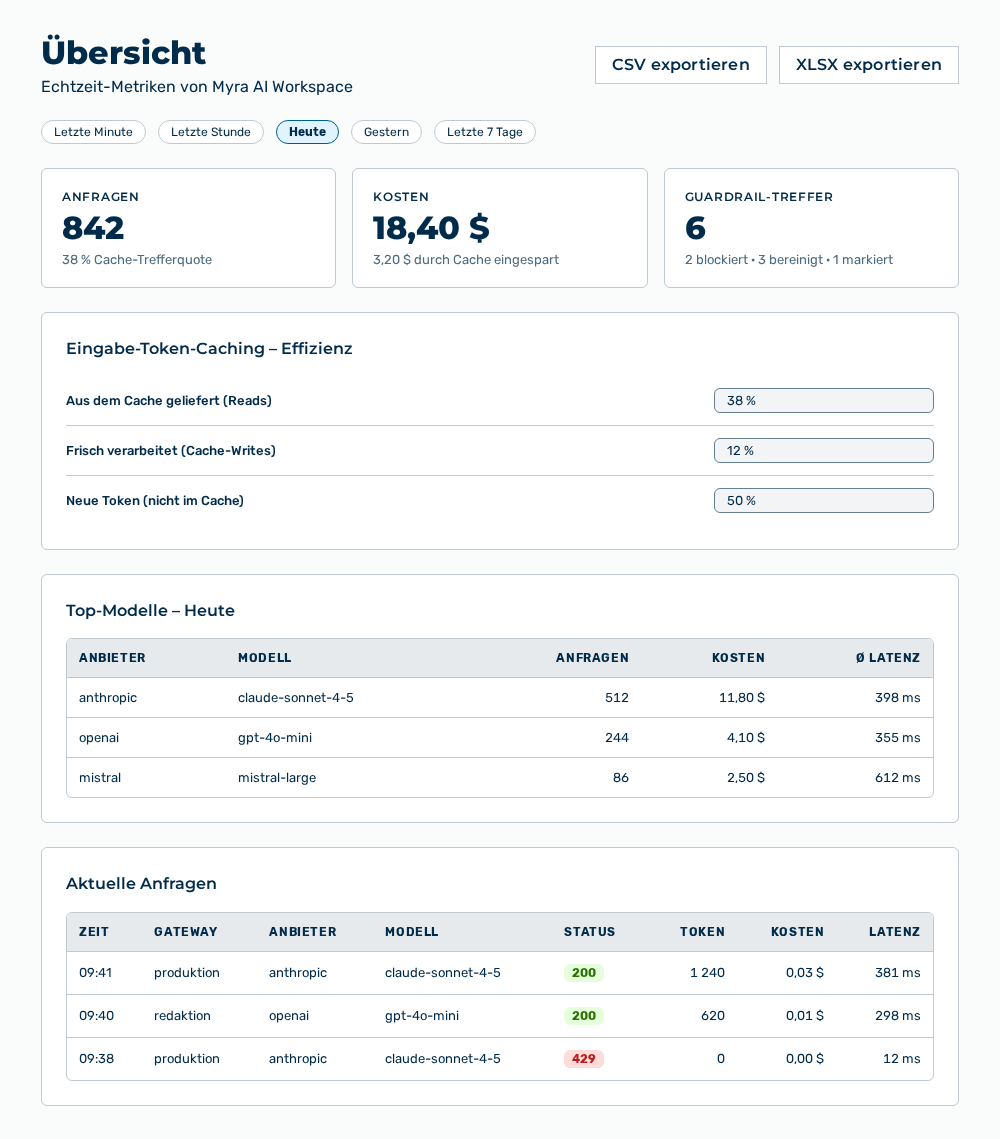Viewport: 1000px width, 1139px height.
Task: Click the 38 % Cache-Trefferquote text
Action: tap(137, 259)
